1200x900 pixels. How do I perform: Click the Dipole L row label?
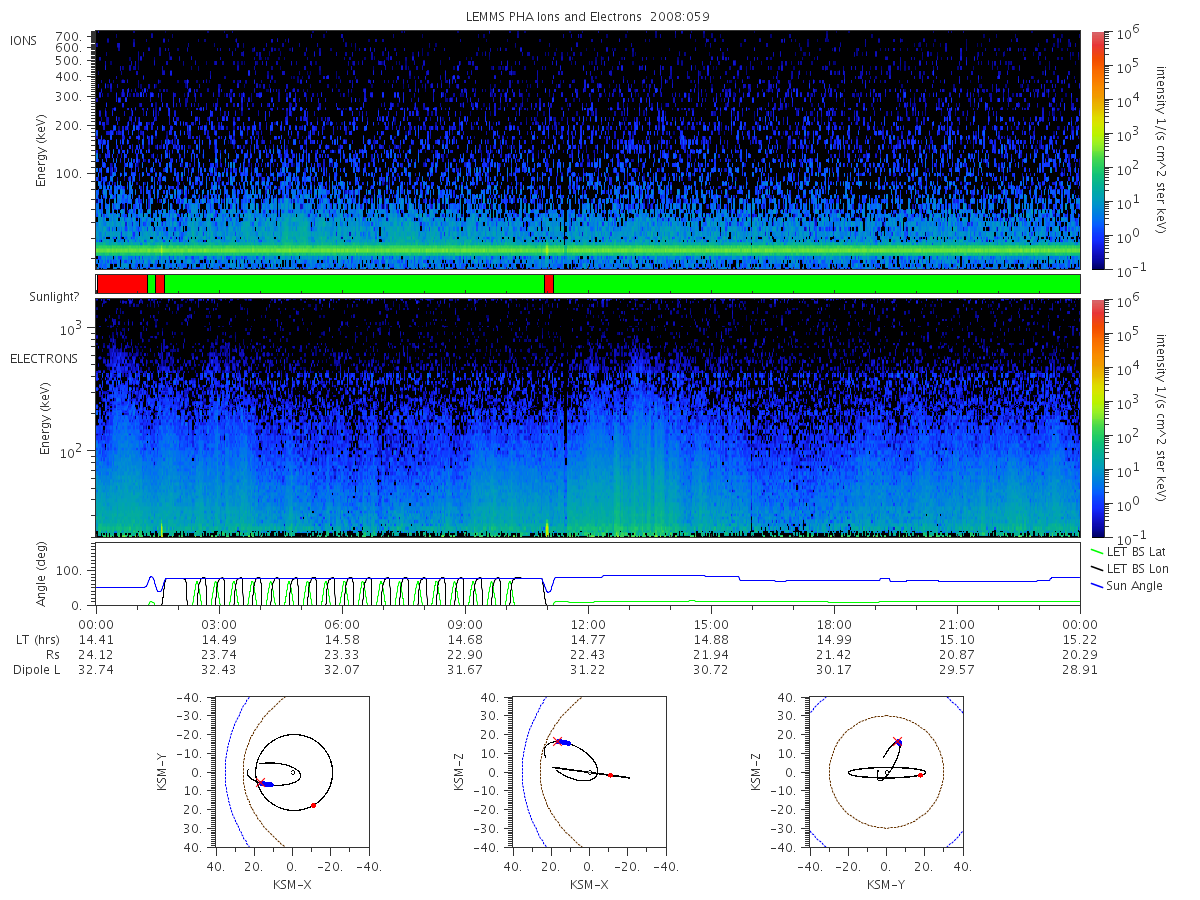coord(36,669)
